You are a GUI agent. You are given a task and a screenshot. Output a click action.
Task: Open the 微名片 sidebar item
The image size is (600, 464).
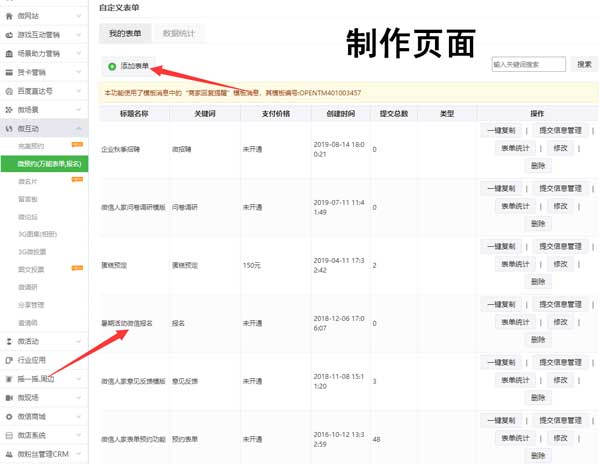tap(28, 181)
